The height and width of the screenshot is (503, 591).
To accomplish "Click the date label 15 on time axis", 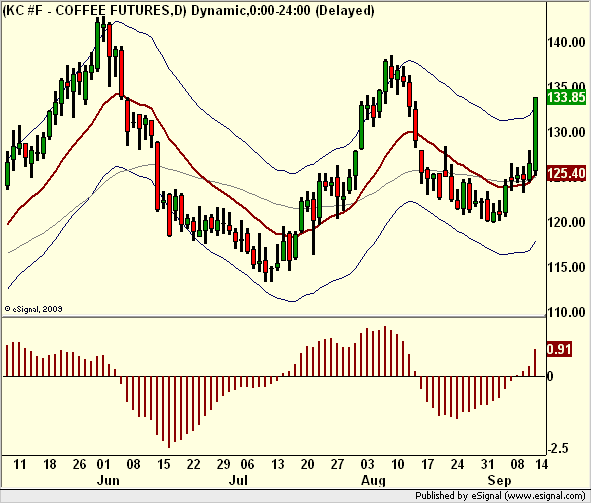I will click(164, 464).
